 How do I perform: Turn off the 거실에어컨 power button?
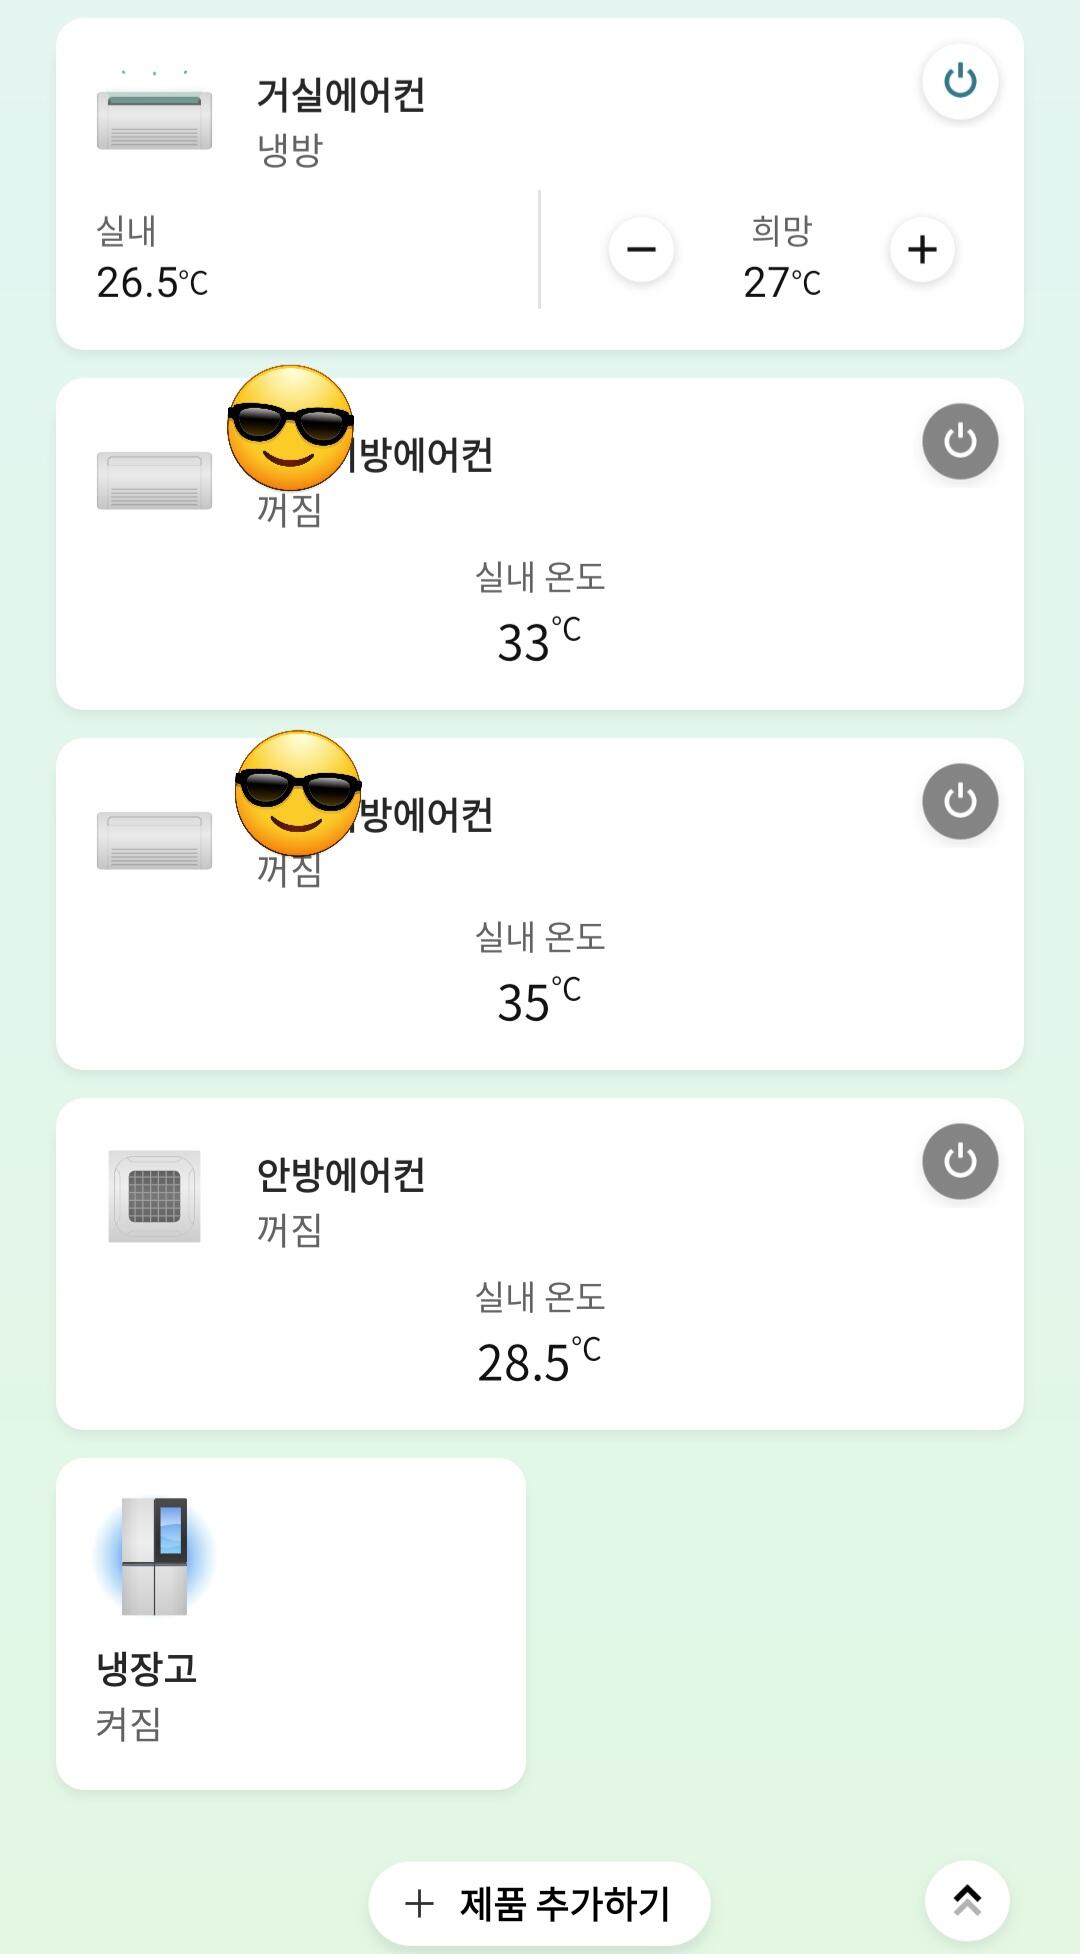click(960, 81)
